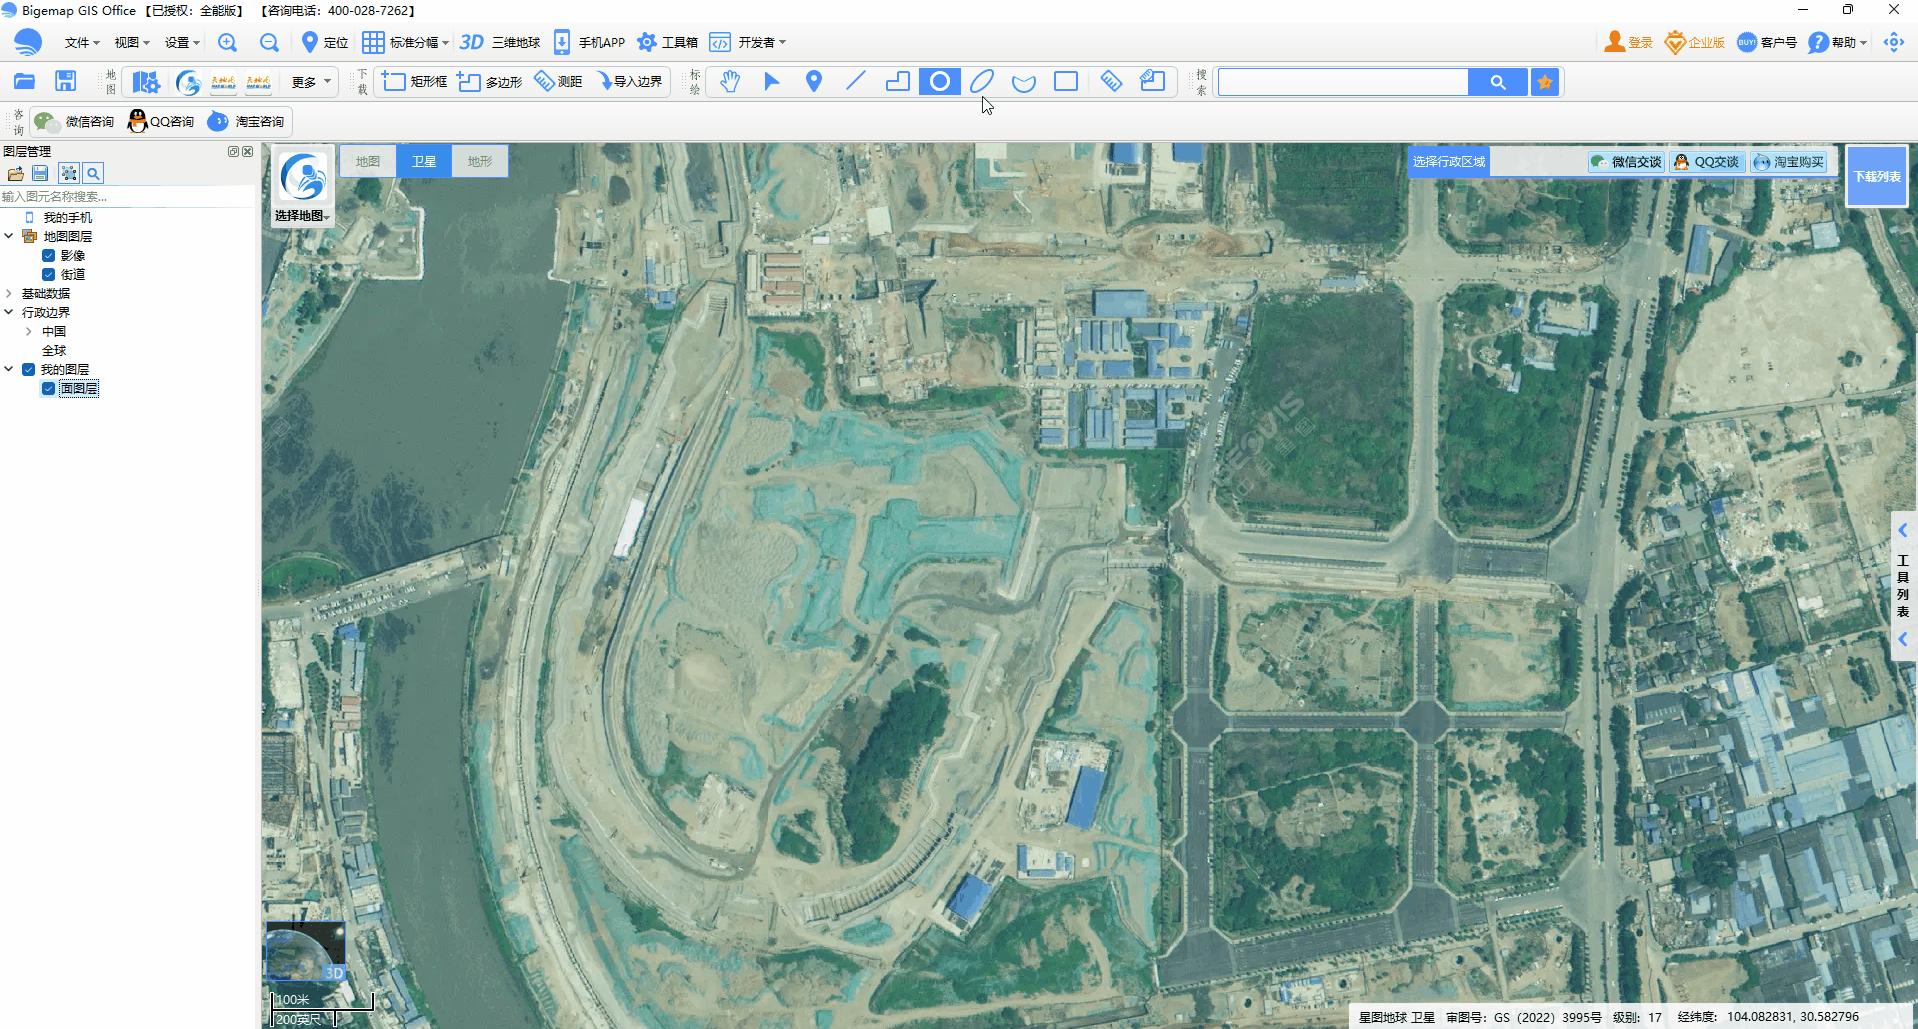Click the map search input box
Image resolution: width=1918 pixels, height=1029 pixels.
tap(1342, 81)
